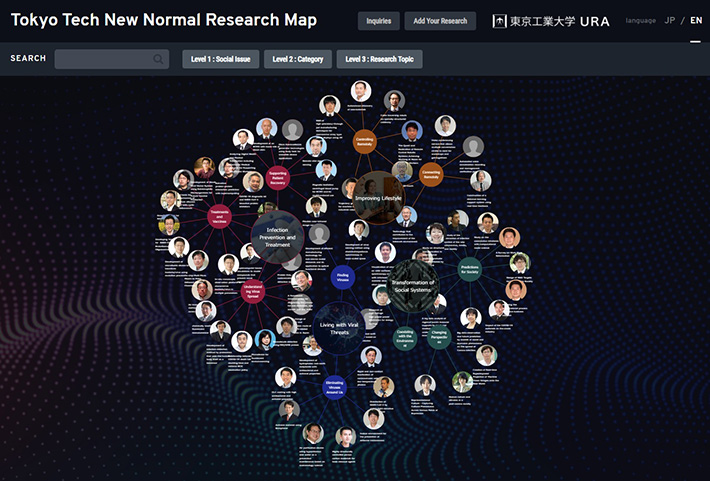Click the Add Your Research button

pos(440,21)
